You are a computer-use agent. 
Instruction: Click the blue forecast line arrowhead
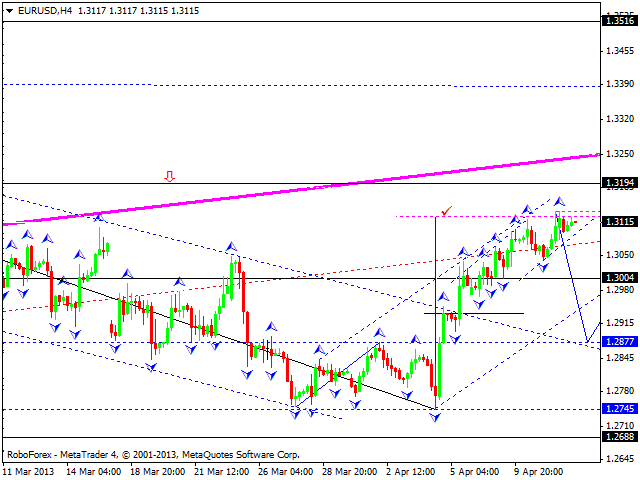coord(596,324)
